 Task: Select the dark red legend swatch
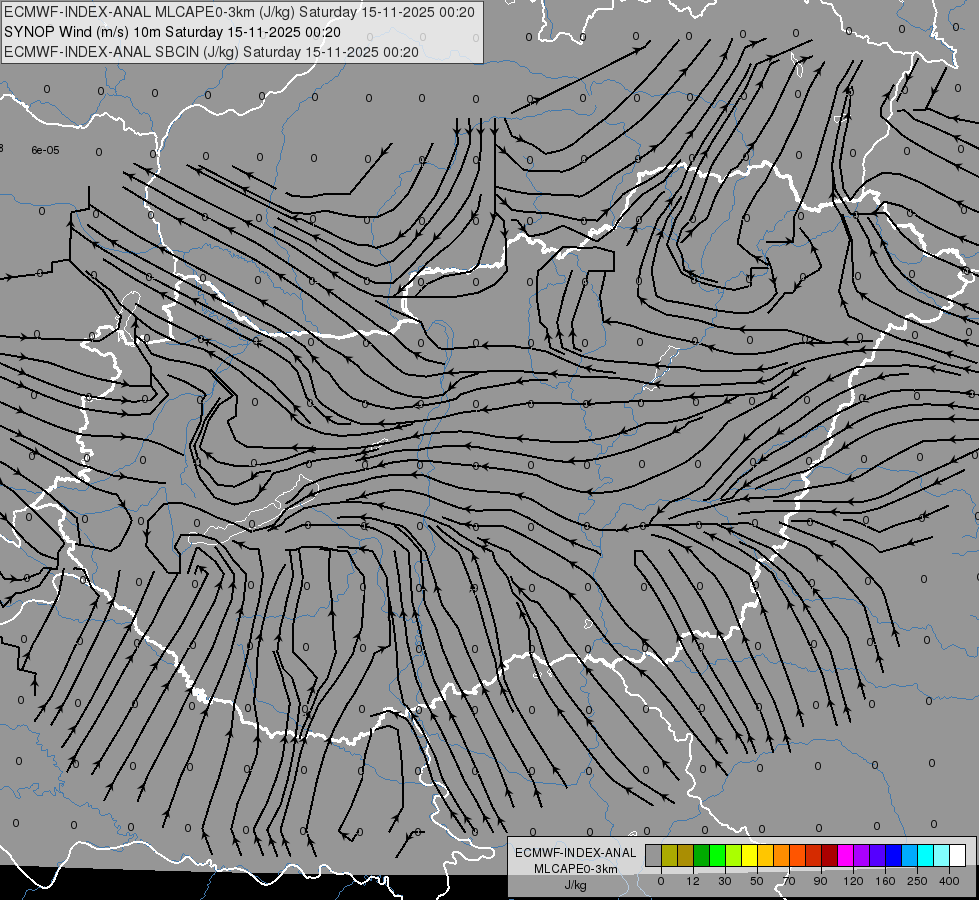(x=829, y=855)
